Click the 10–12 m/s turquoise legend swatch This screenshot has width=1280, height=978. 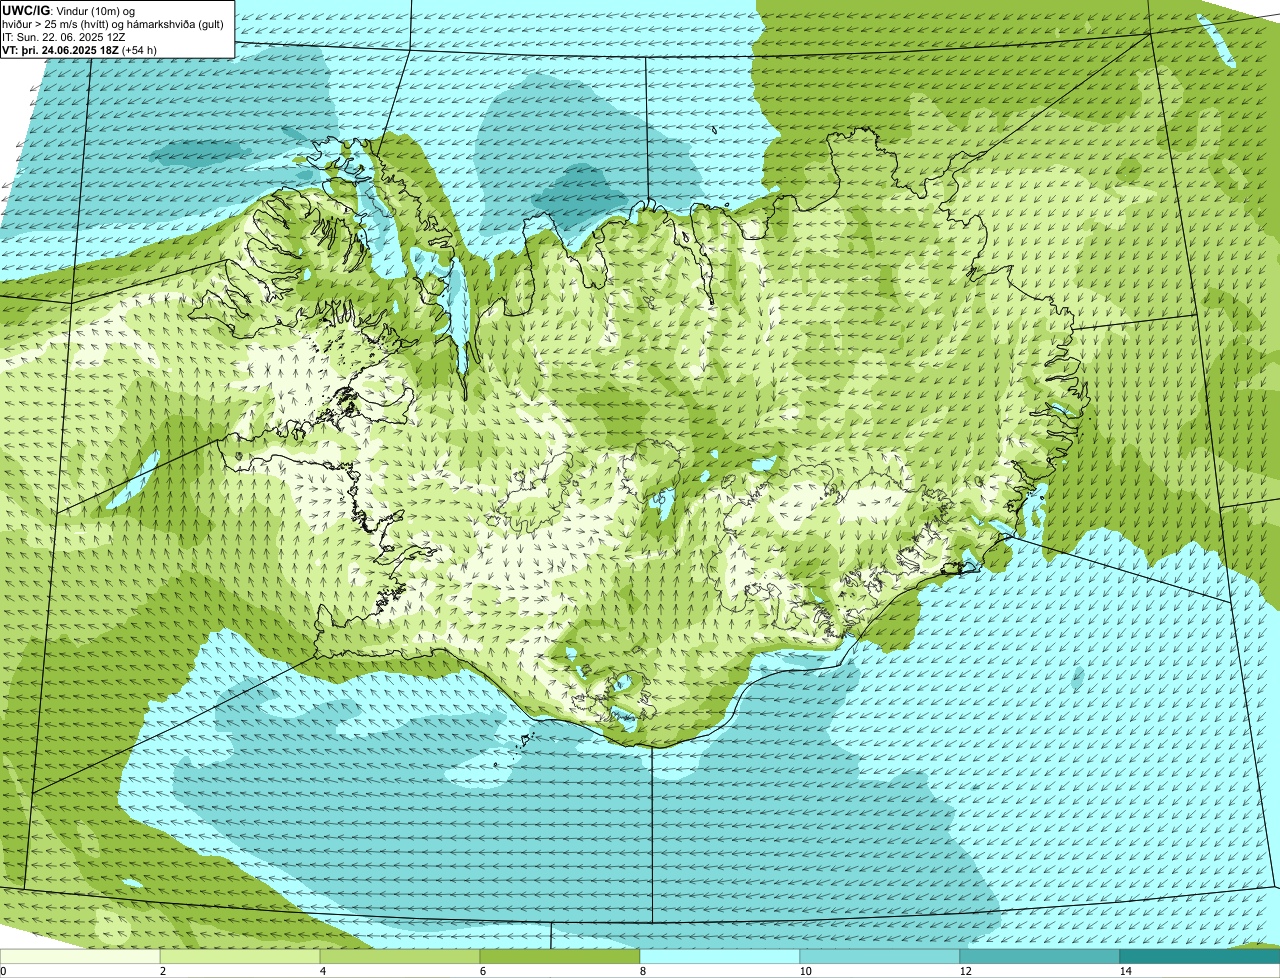coord(880,956)
